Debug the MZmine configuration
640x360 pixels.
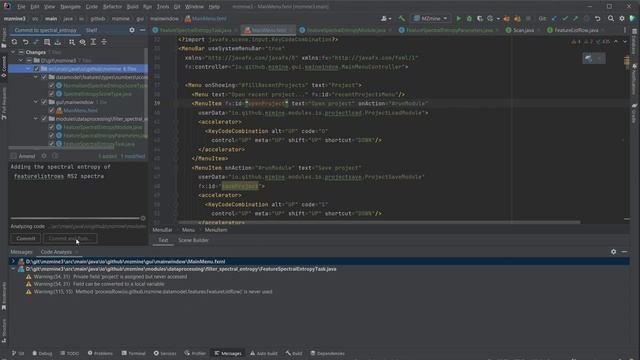point(469,18)
